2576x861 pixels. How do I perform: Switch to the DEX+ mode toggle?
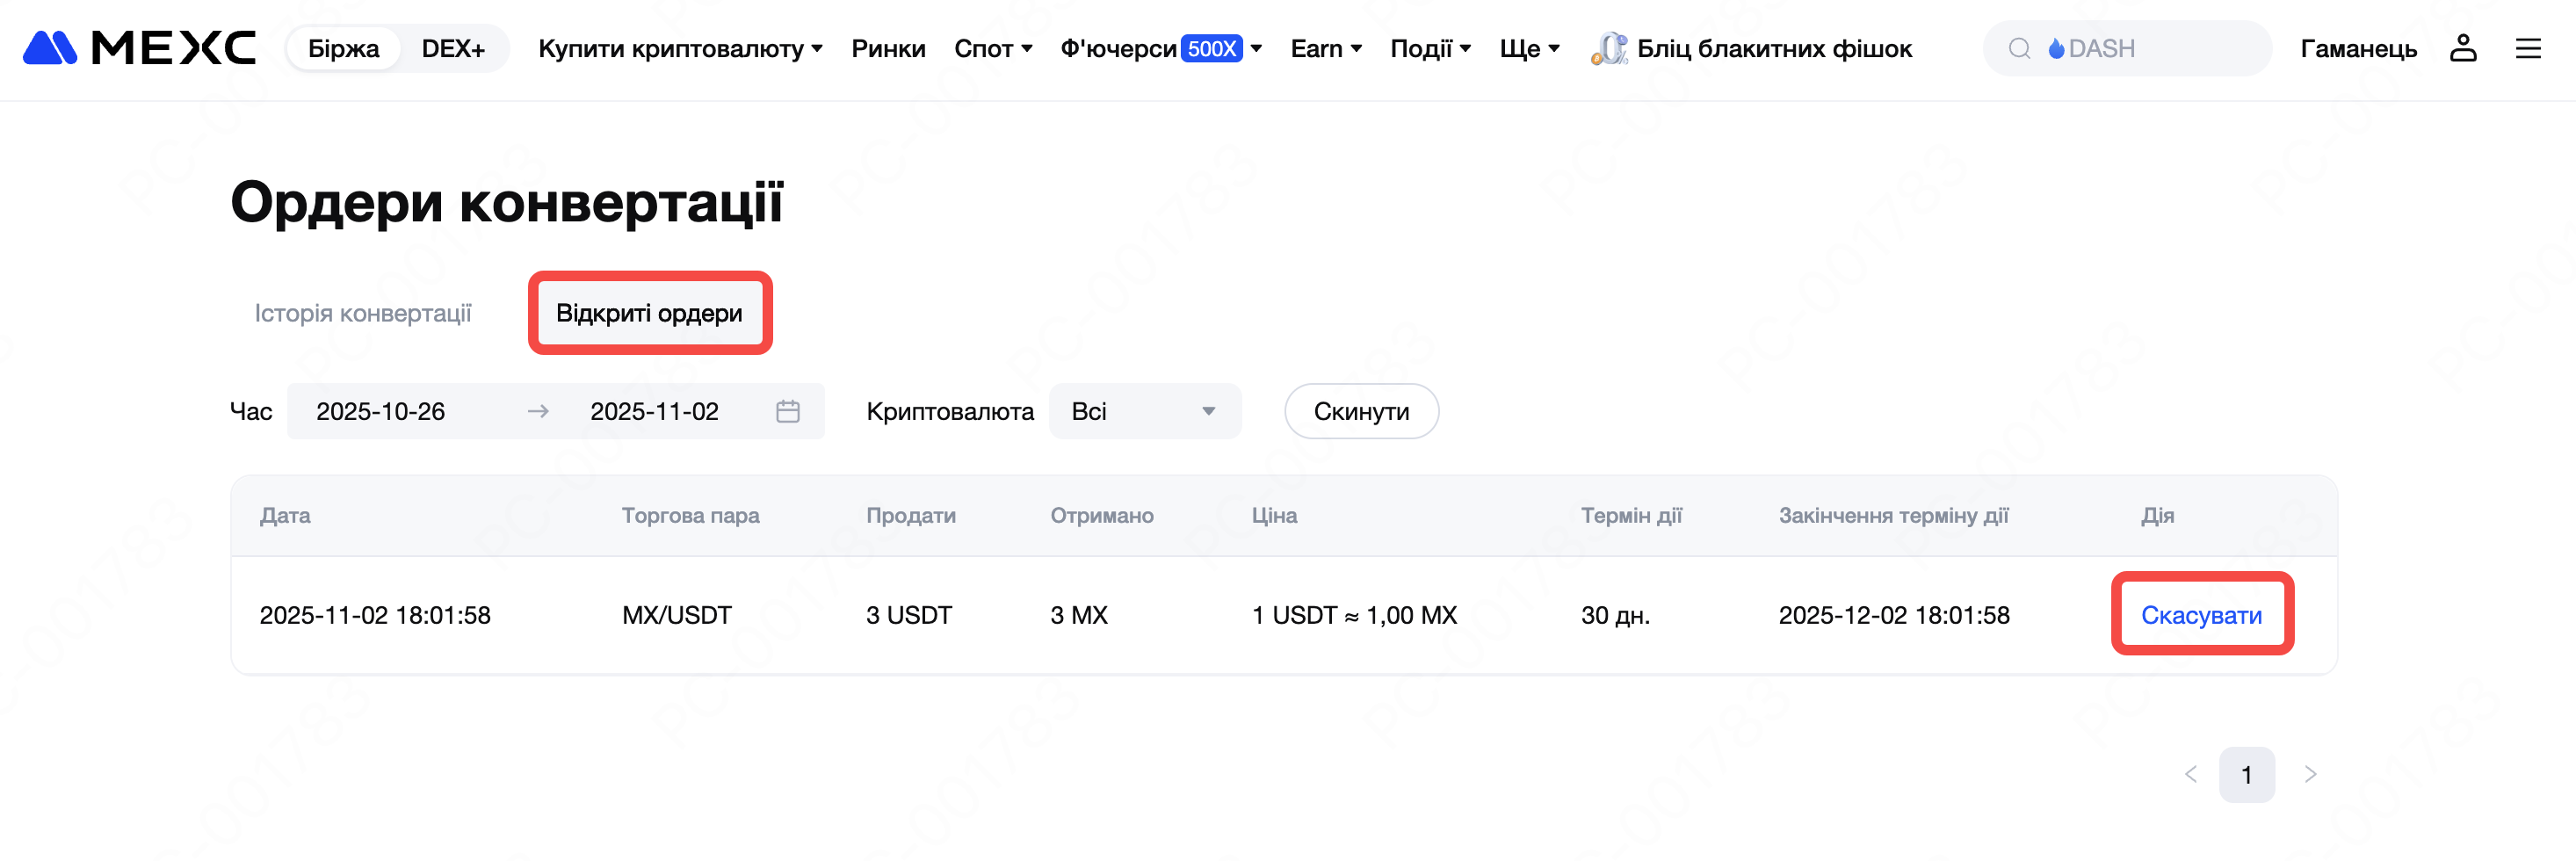coord(453,48)
